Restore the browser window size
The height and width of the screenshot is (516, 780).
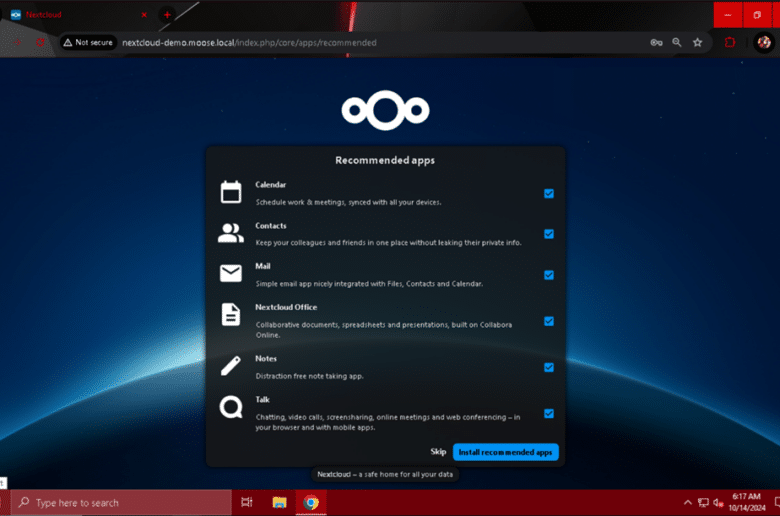coord(757,15)
